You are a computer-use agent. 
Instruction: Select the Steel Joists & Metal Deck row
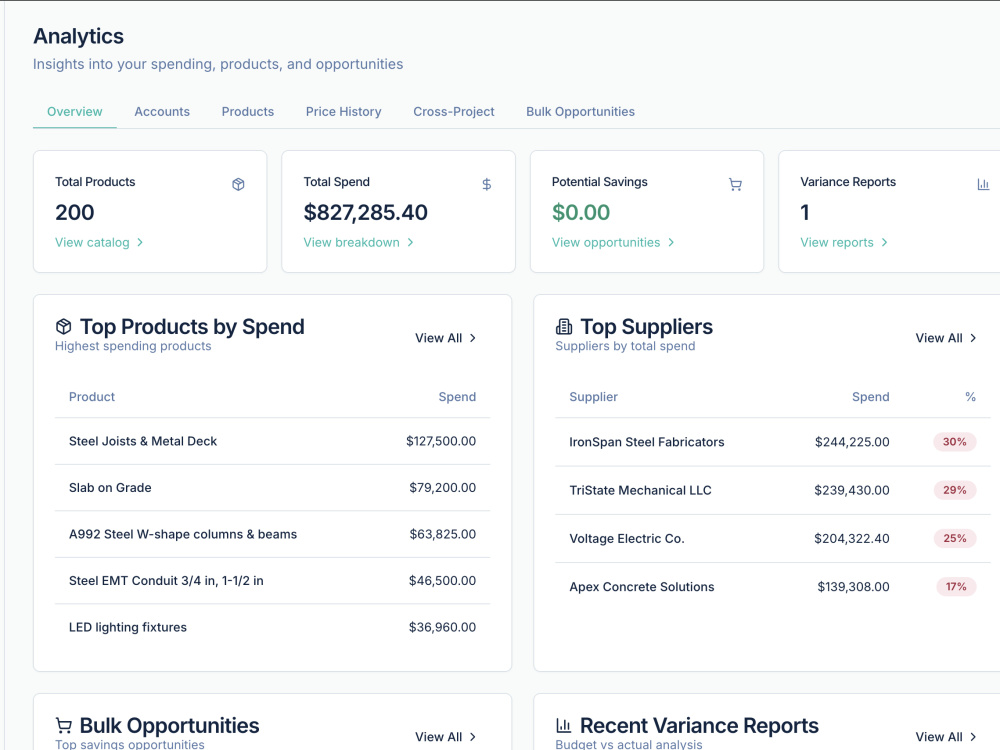pyautogui.click(x=272, y=441)
